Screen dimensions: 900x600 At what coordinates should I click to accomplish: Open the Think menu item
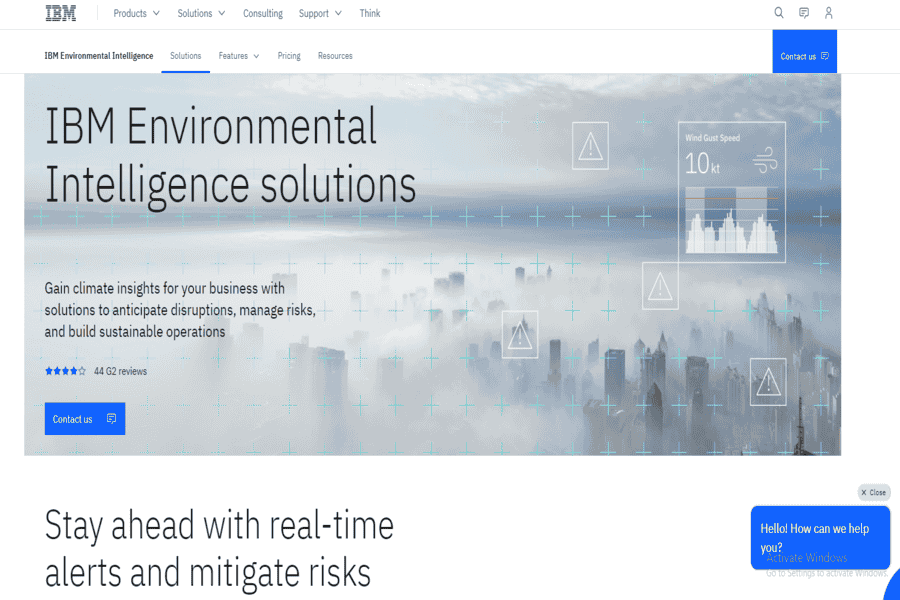370,13
